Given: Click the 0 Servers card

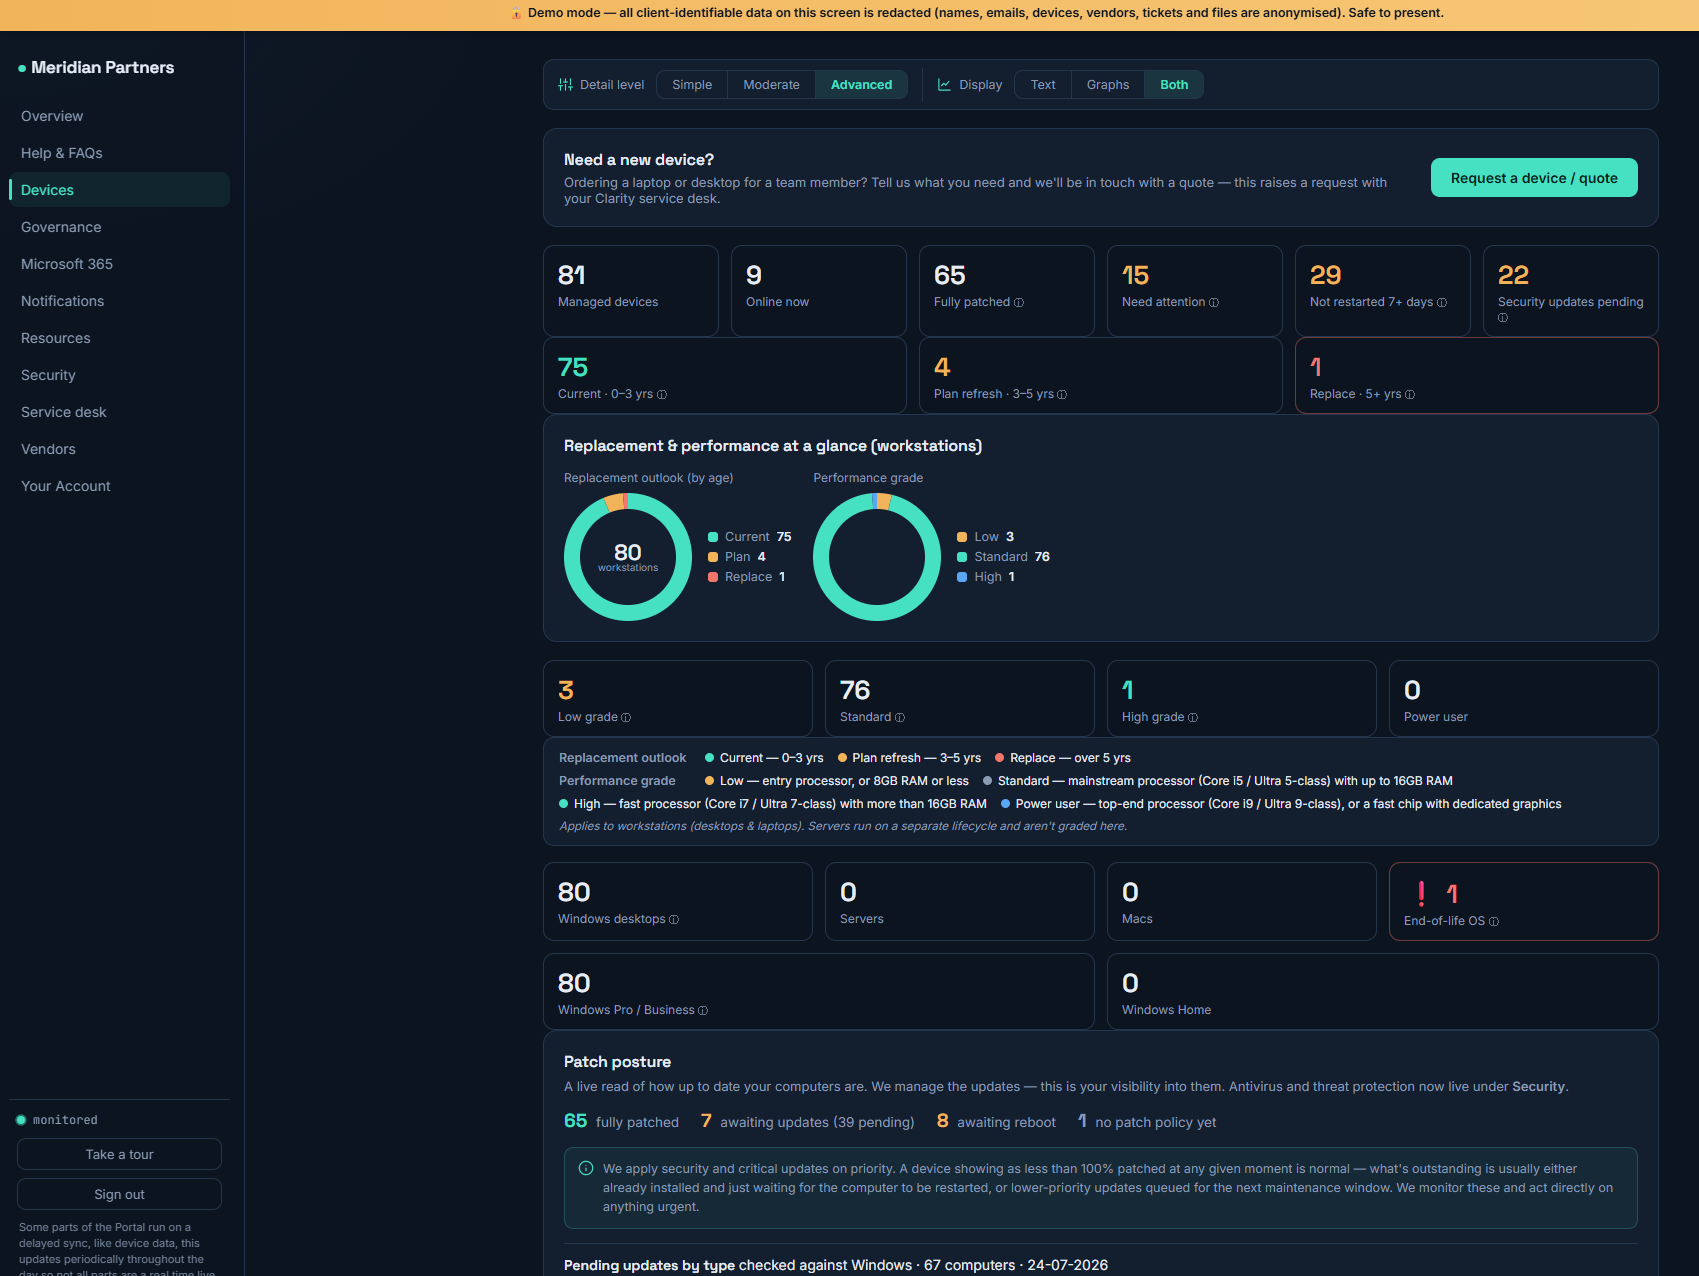Looking at the screenshot, I should [x=960, y=901].
